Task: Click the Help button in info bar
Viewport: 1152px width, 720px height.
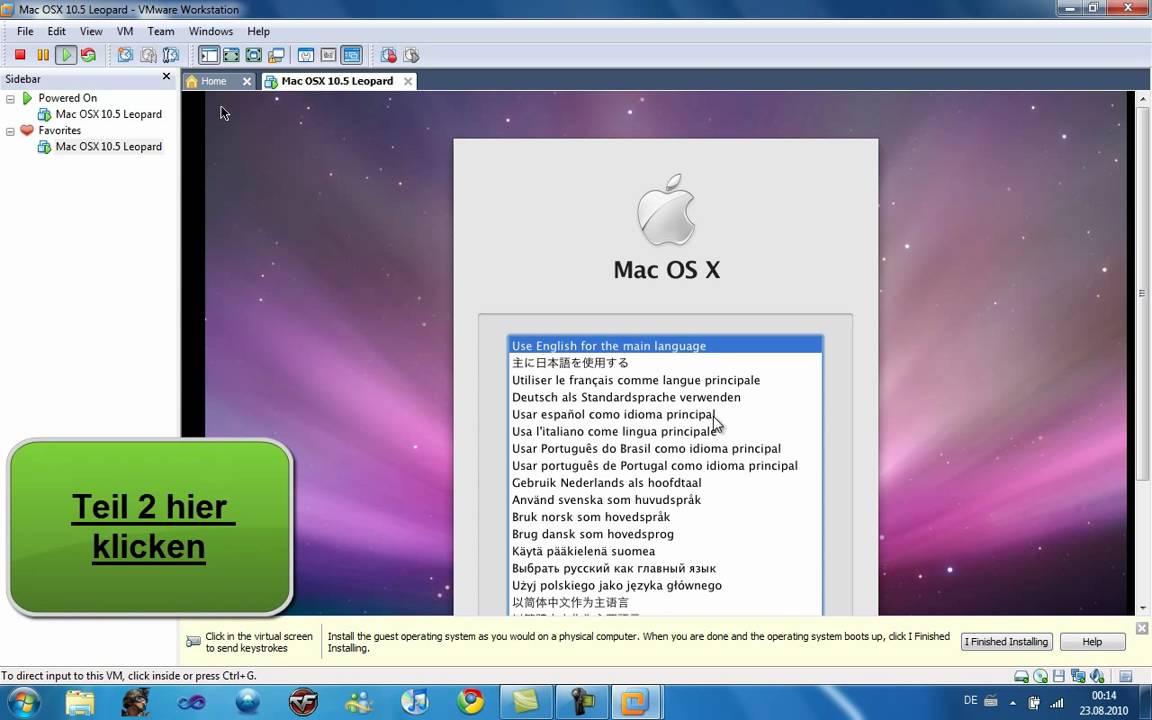Action: click(1092, 642)
